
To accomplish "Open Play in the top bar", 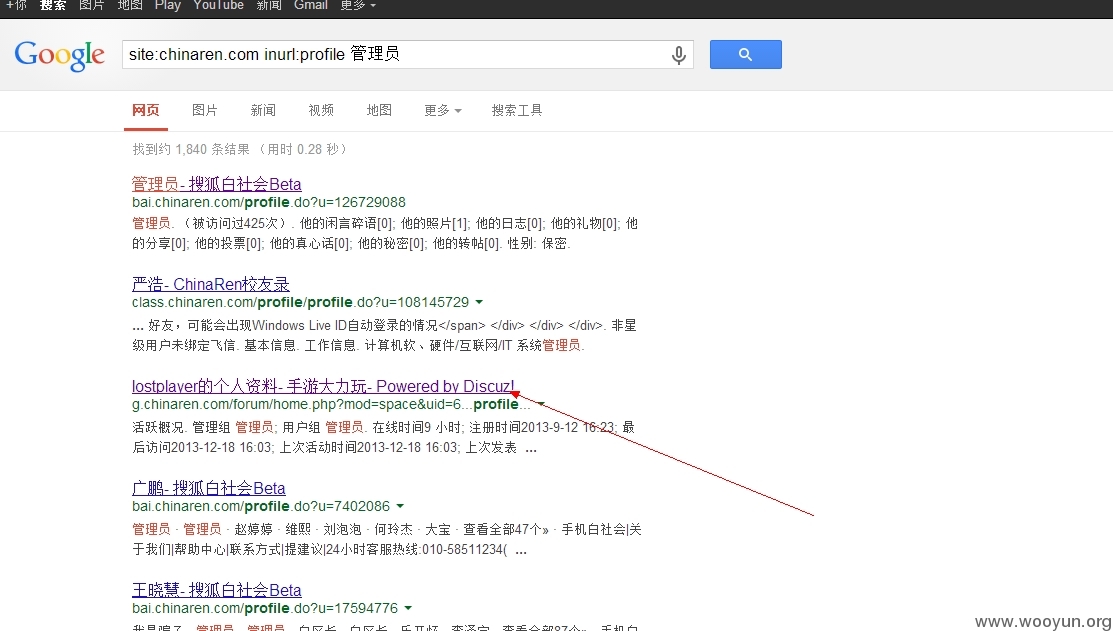I will coord(168,5).
